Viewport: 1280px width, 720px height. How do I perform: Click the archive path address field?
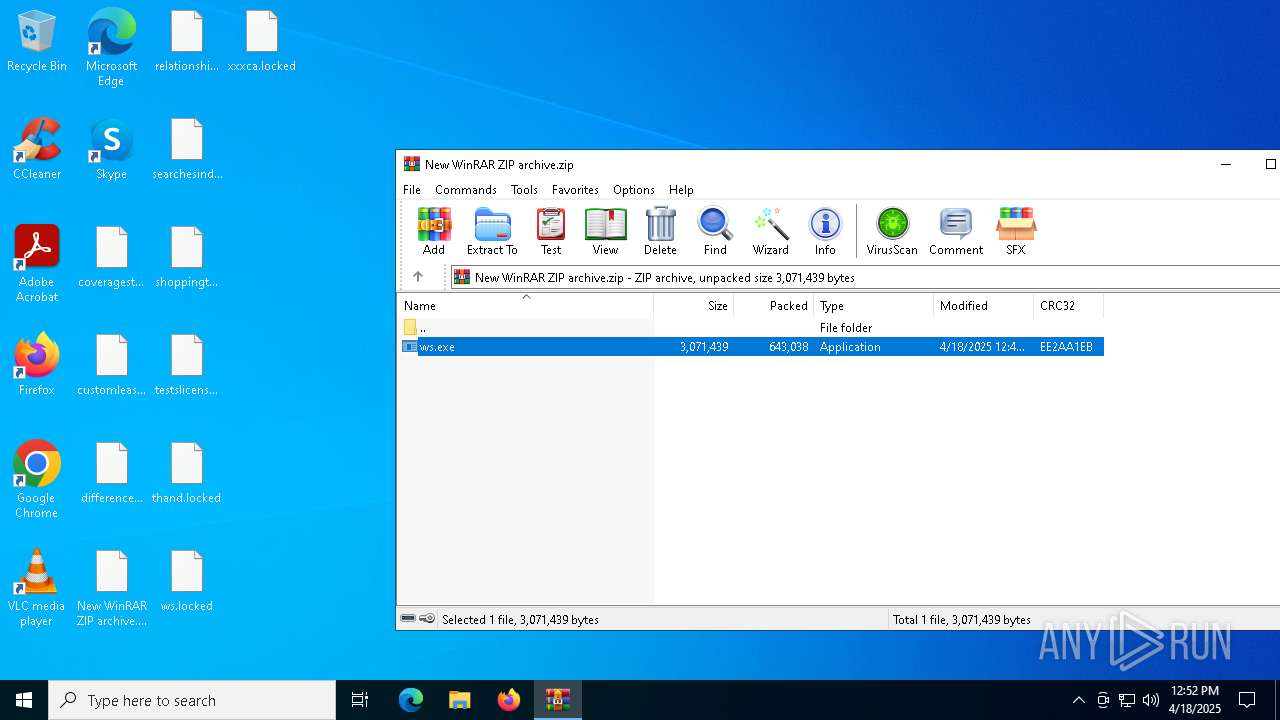click(865, 277)
